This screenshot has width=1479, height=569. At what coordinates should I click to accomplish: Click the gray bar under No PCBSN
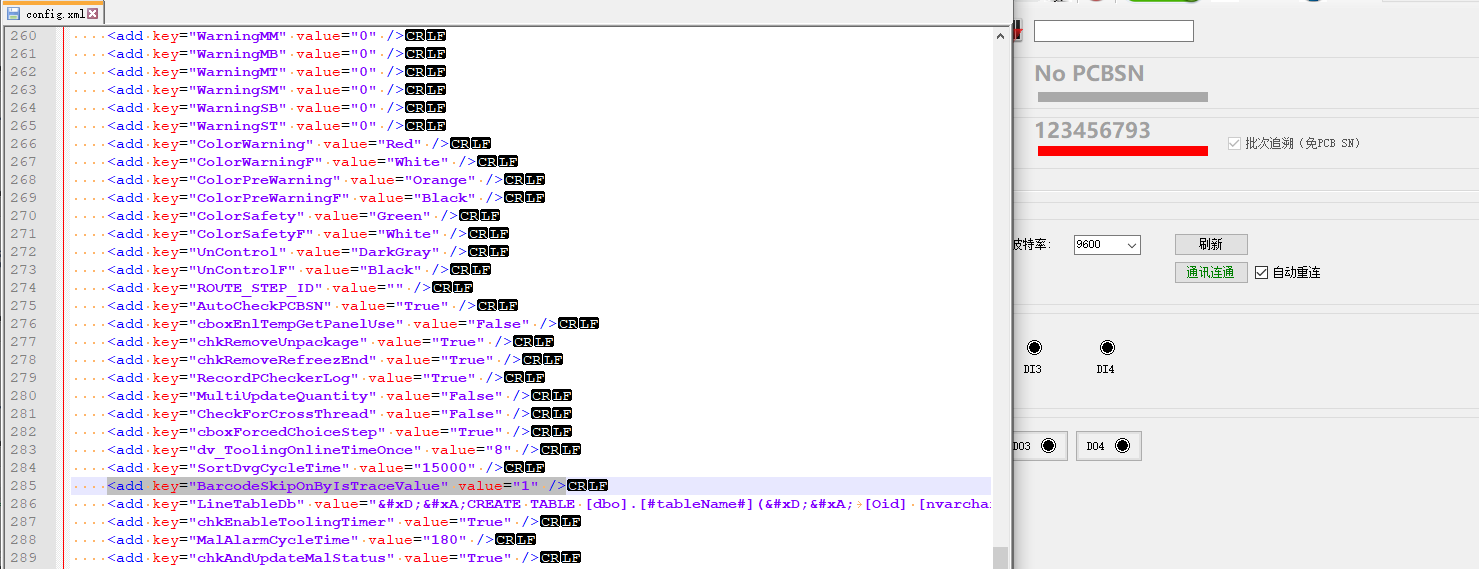[1122, 97]
